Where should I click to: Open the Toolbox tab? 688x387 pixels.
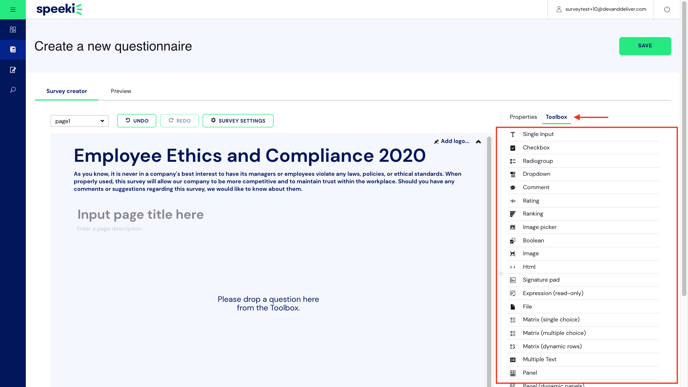click(x=556, y=117)
